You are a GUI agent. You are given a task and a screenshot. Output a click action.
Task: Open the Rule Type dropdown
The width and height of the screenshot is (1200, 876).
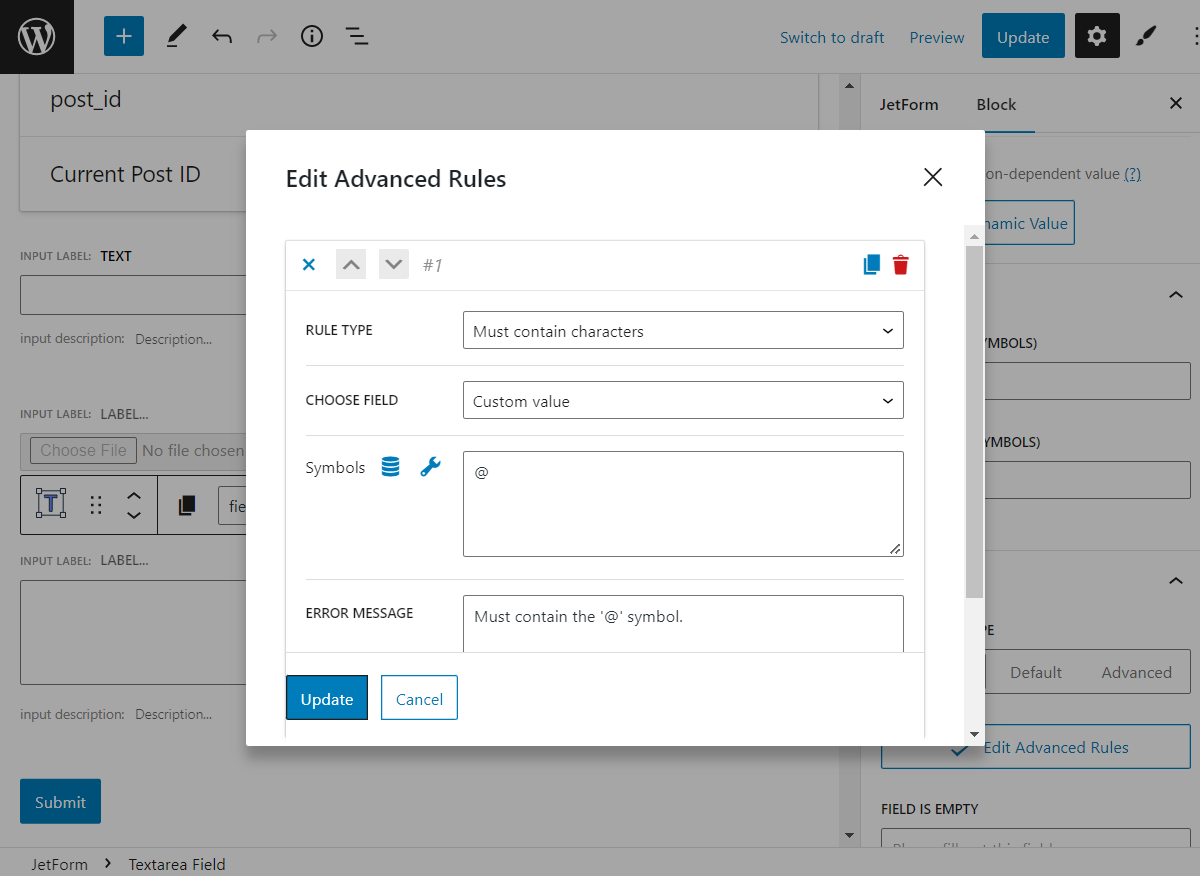683,330
